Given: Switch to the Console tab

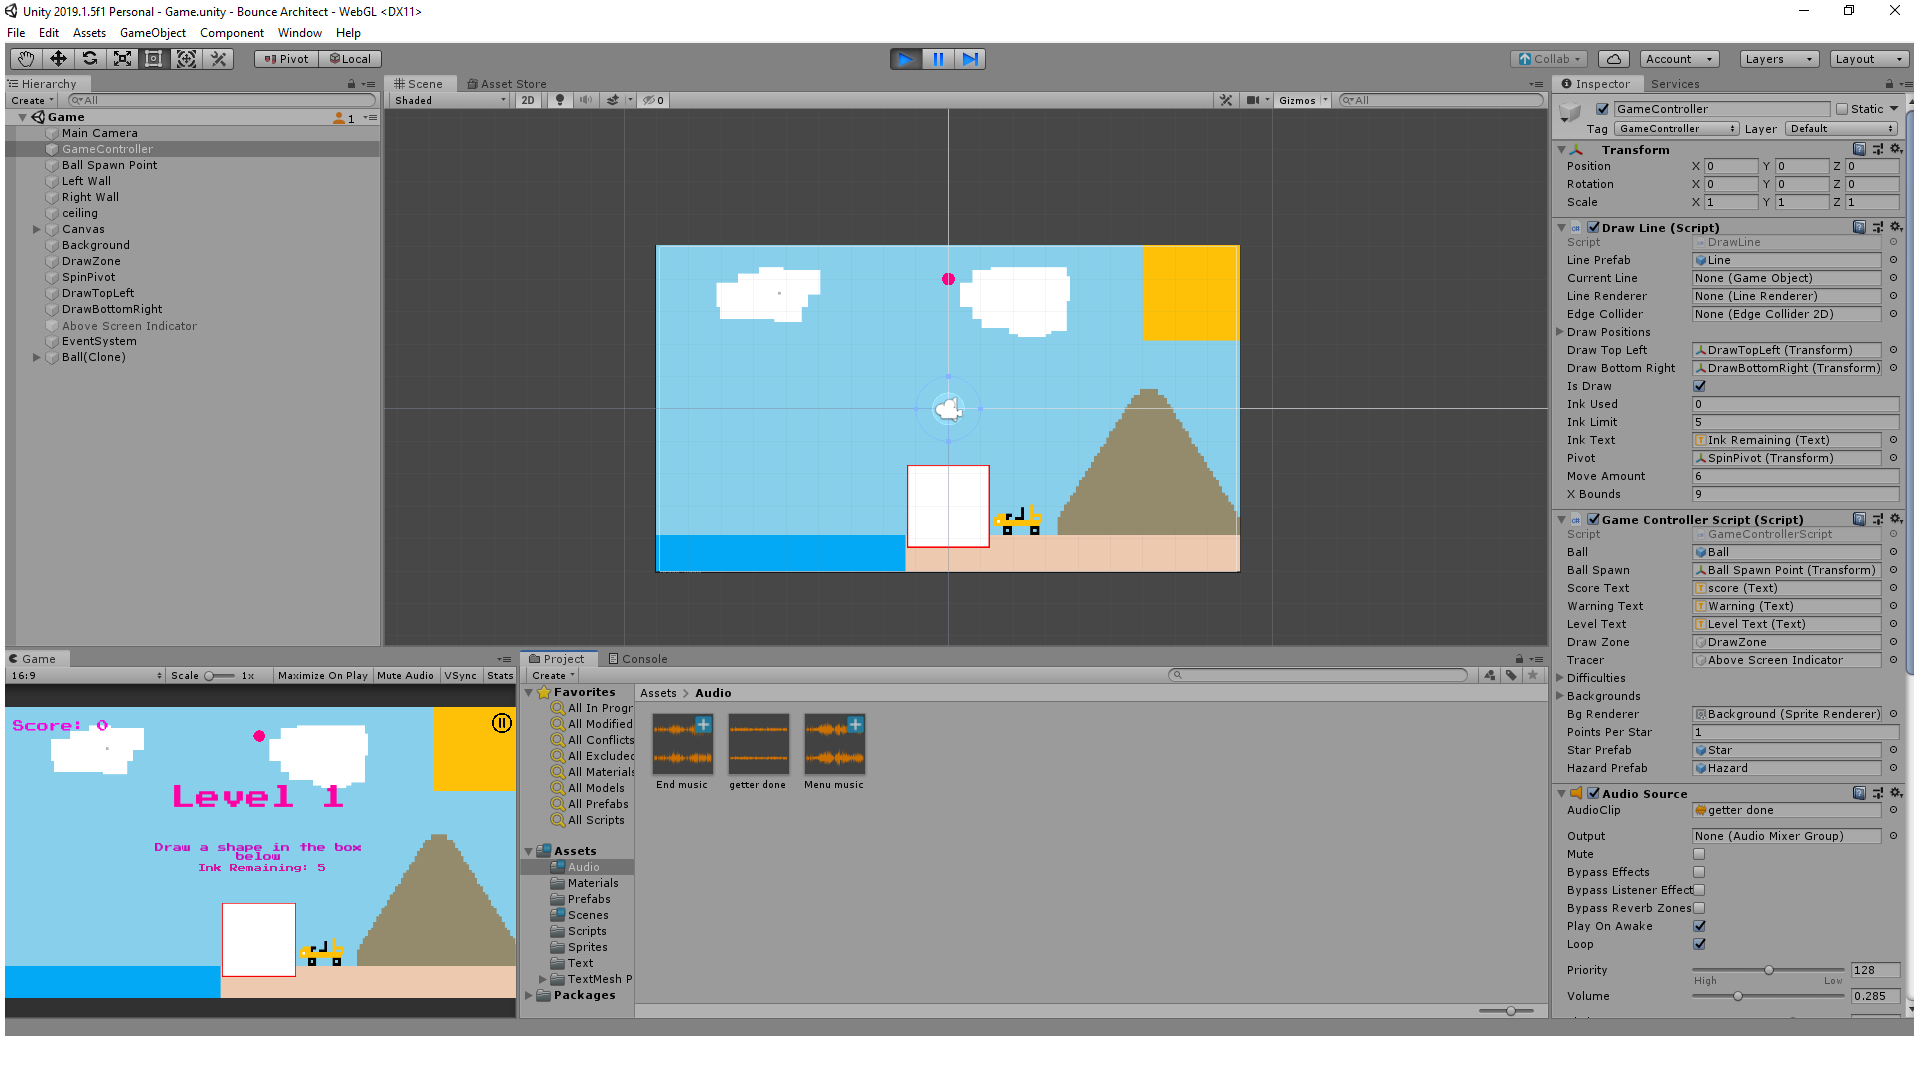Looking at the screenshot, I should 638,659.
